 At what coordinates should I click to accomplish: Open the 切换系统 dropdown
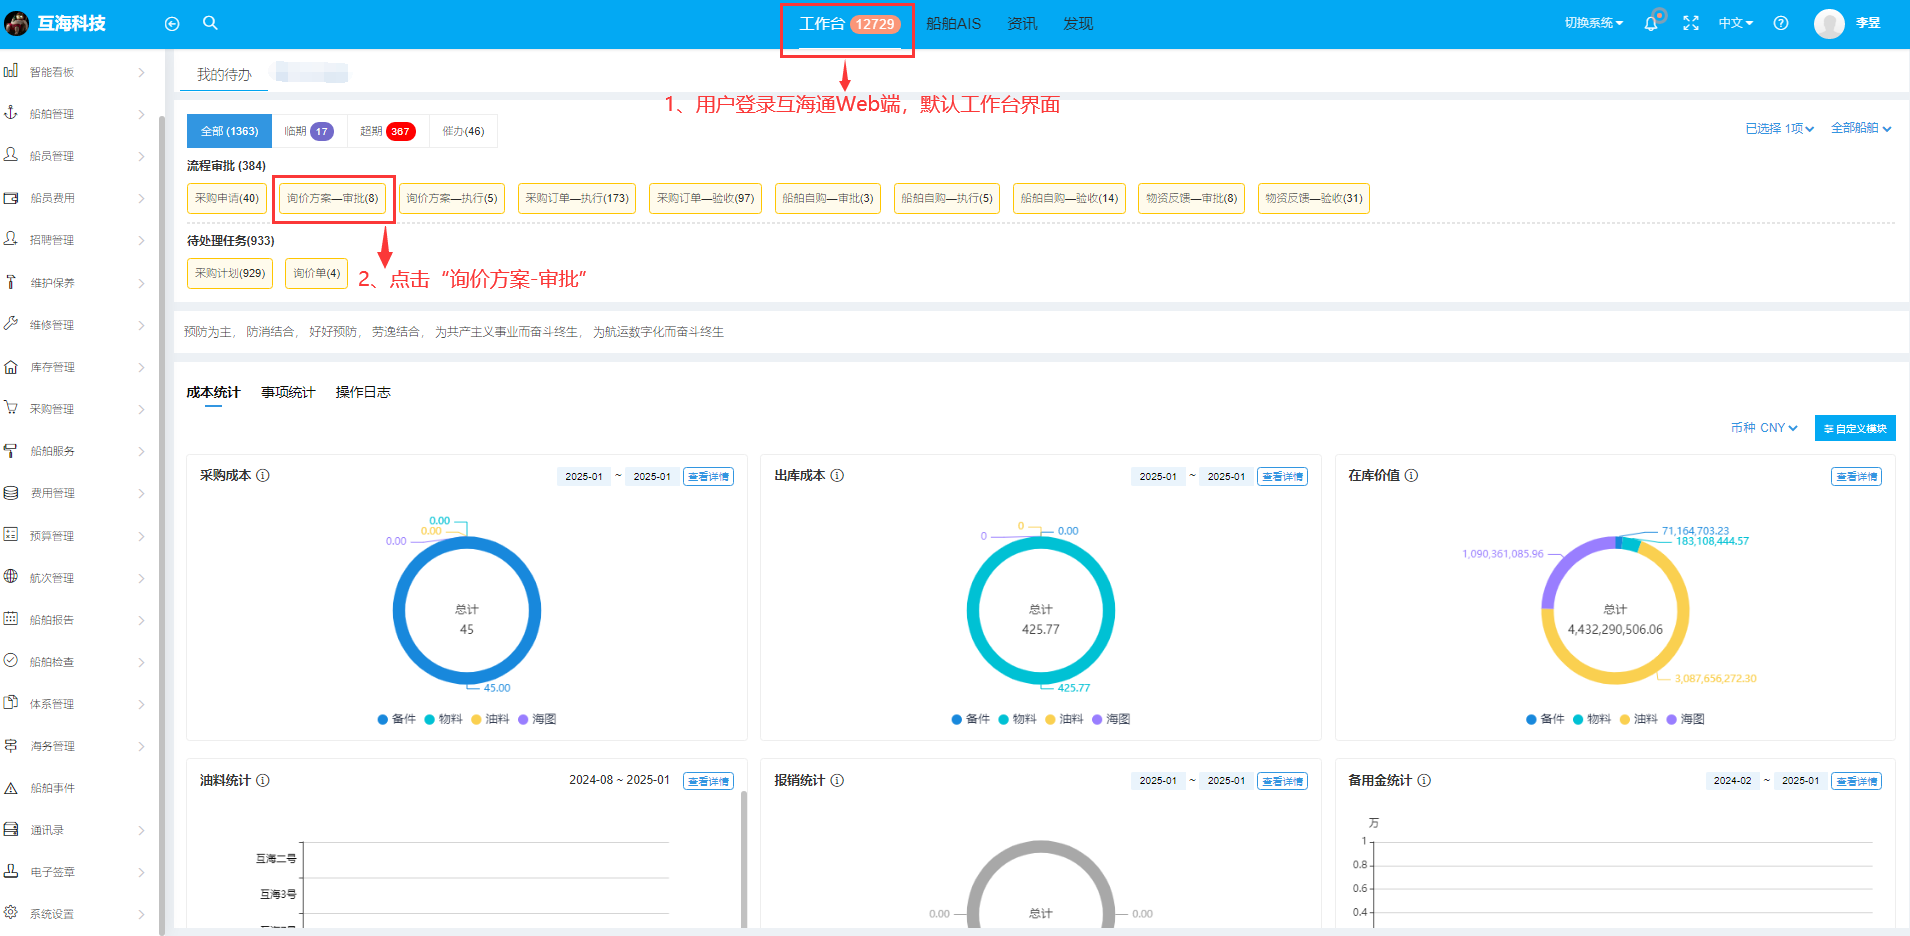[x=1594, y=23]
